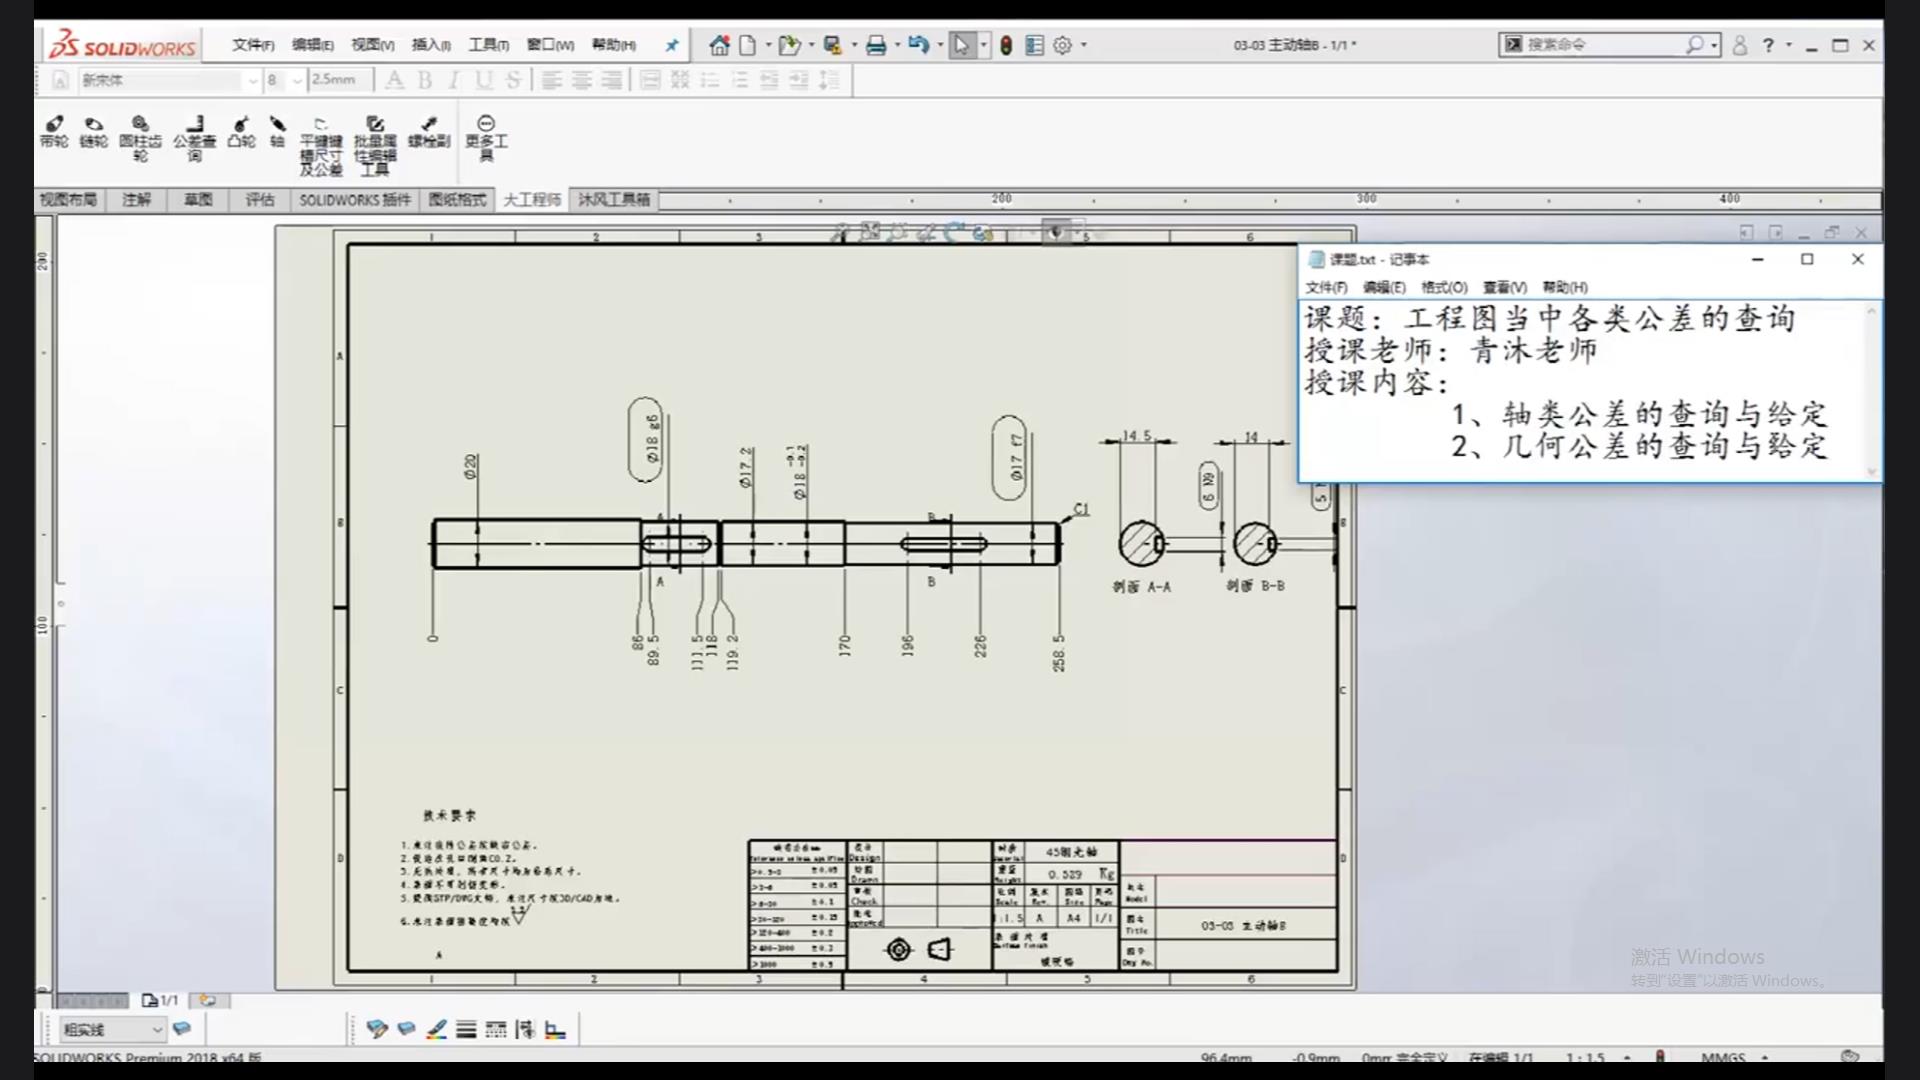Open 格式(O) menu in Notepad
The width and height of the screenshot is (1920, 1080).
(1444, 287)
